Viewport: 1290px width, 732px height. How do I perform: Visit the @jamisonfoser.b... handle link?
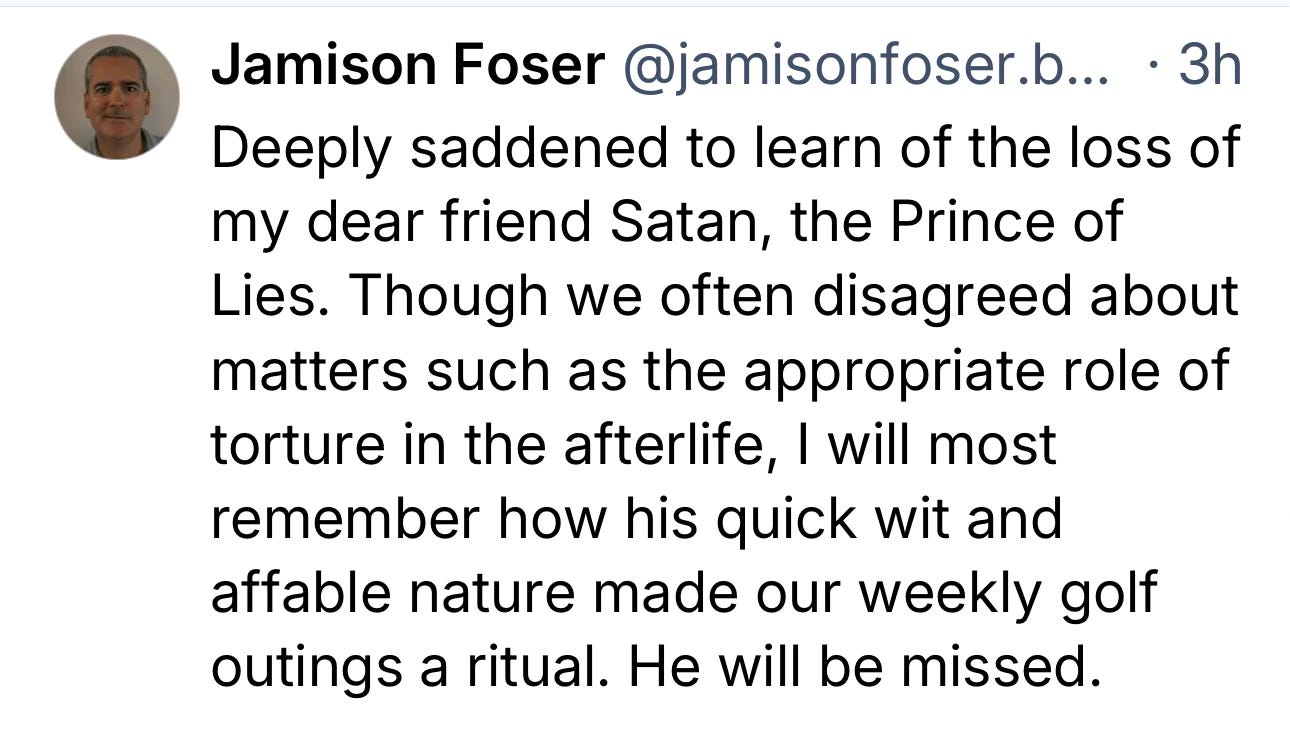(865, 68)
